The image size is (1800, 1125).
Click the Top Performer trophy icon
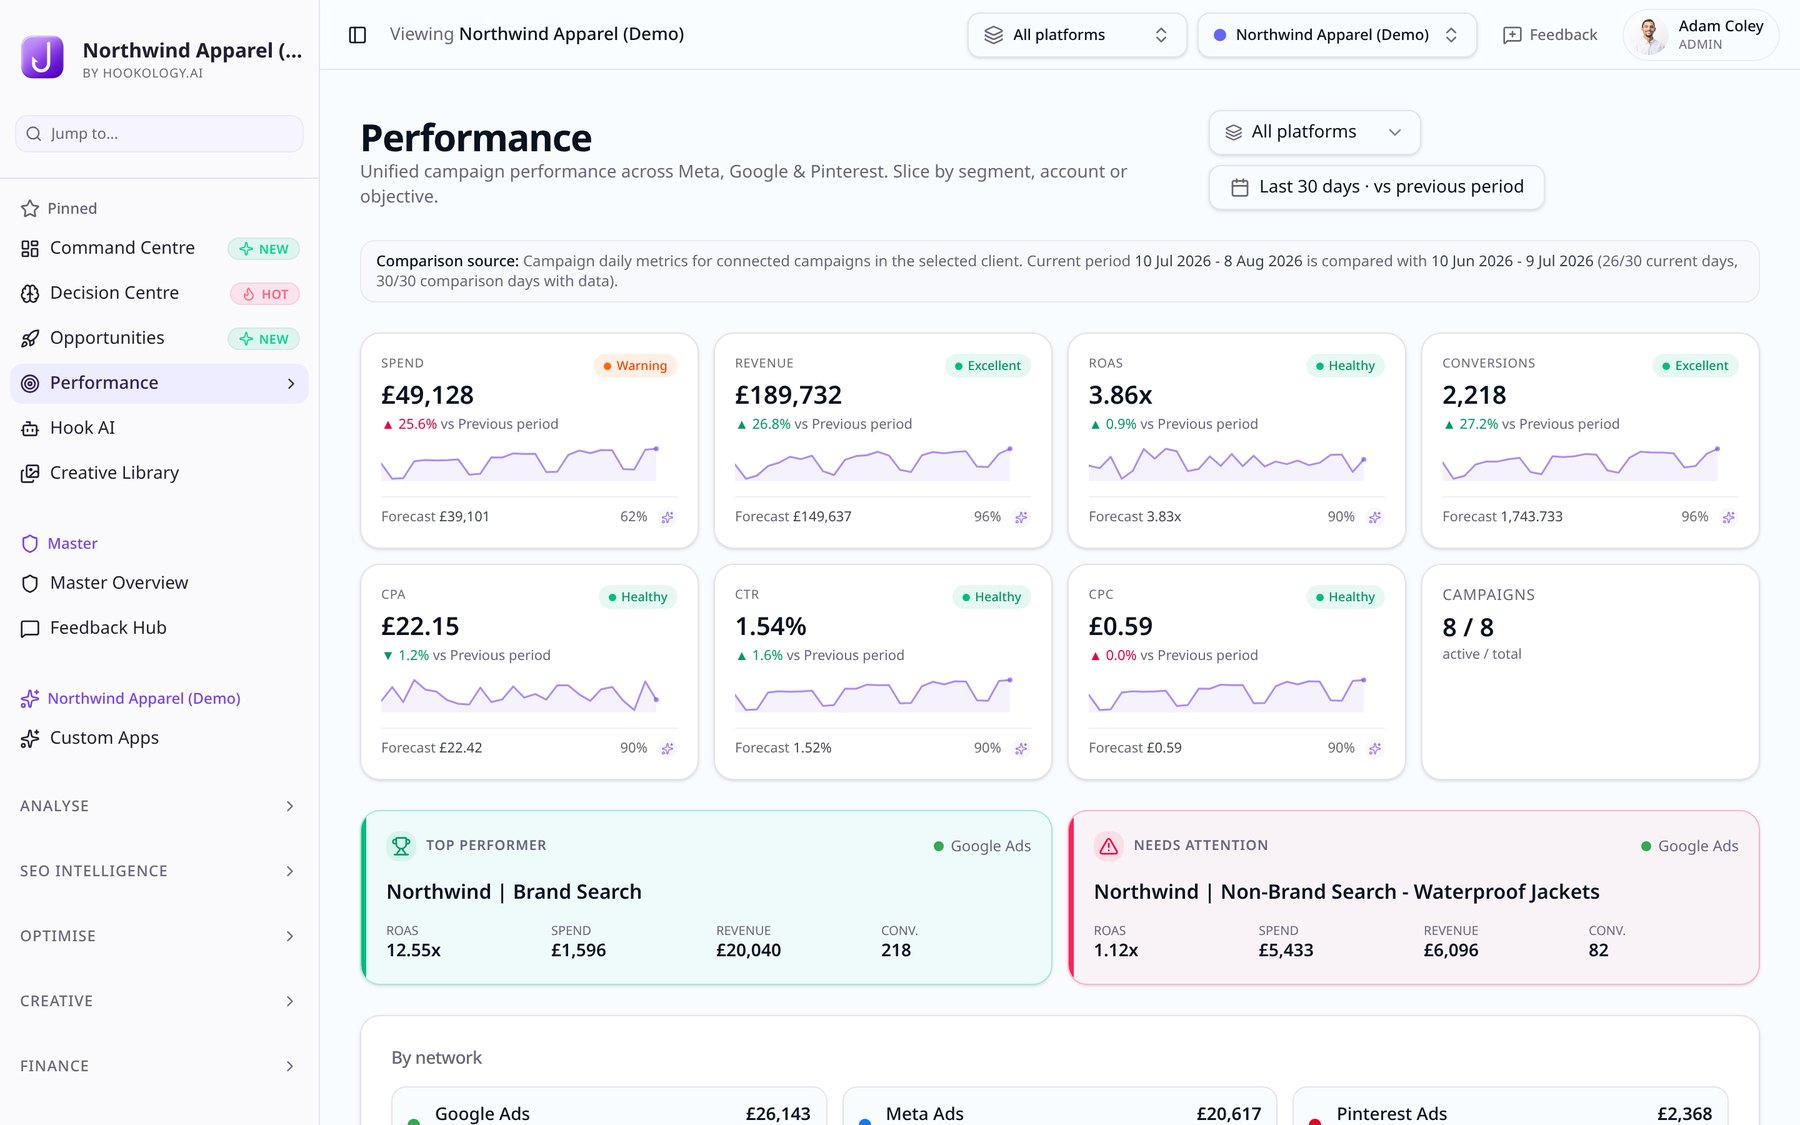coord(401,846)
